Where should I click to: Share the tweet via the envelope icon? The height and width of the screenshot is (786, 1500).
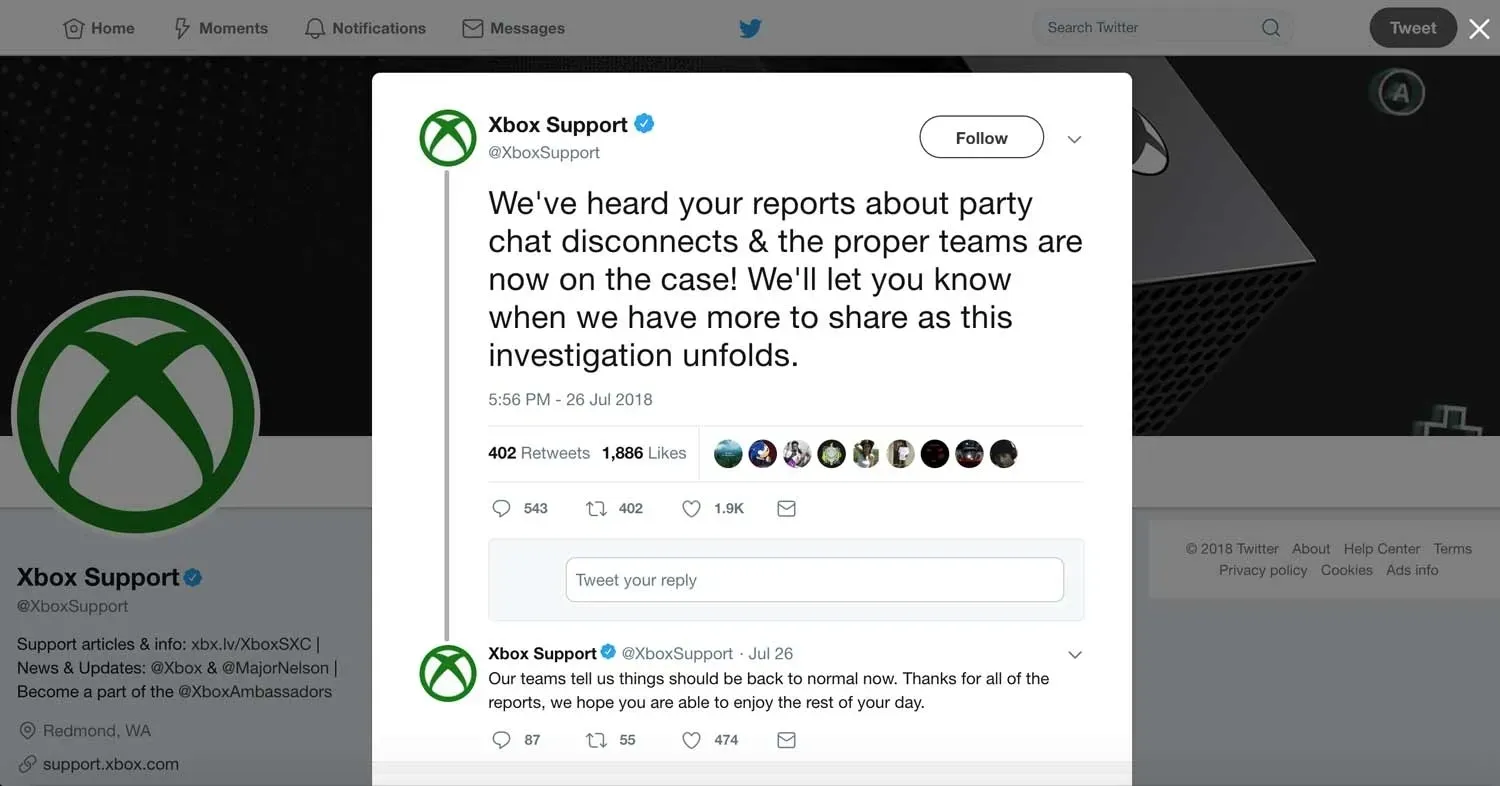coord(786,508)
